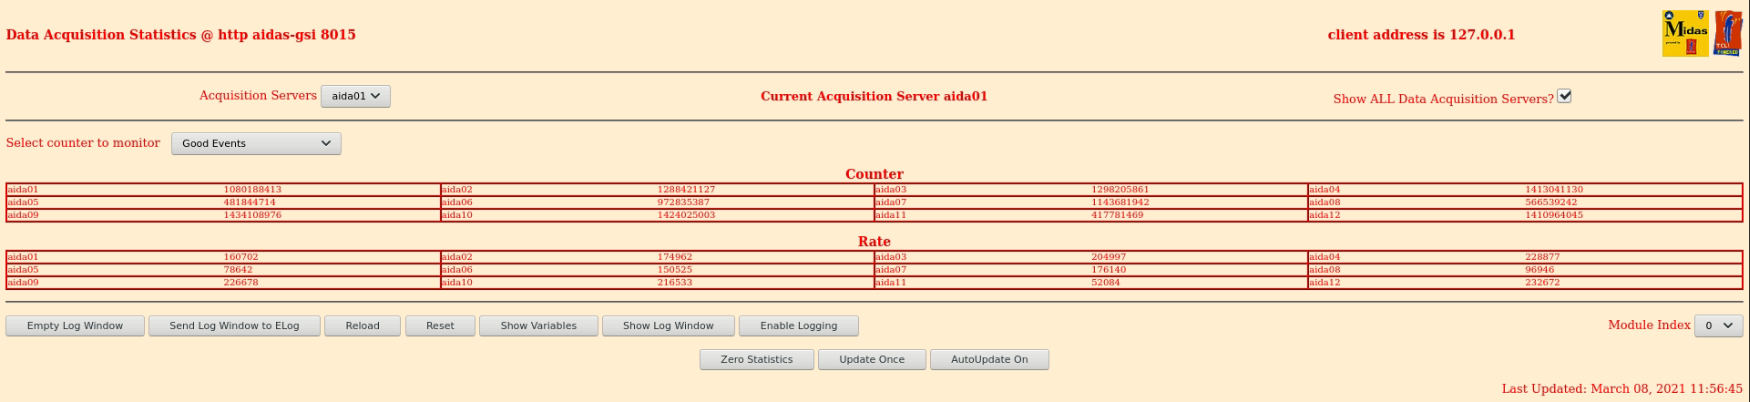Select aida06 rate value 150525

pos(674,270)
